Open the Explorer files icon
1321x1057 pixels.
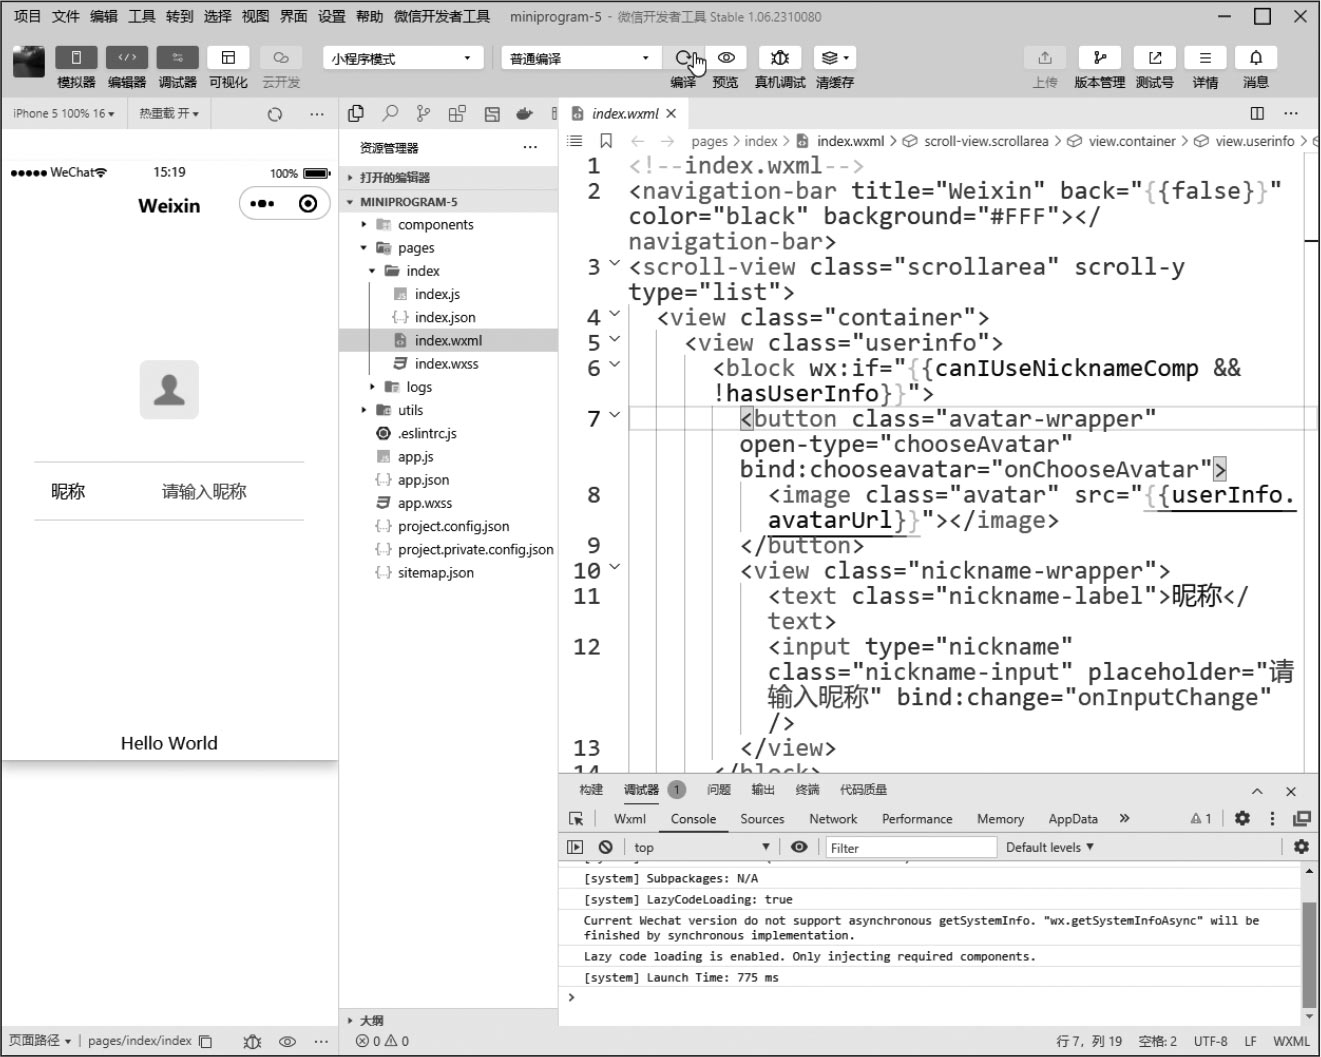click(356, 114)
